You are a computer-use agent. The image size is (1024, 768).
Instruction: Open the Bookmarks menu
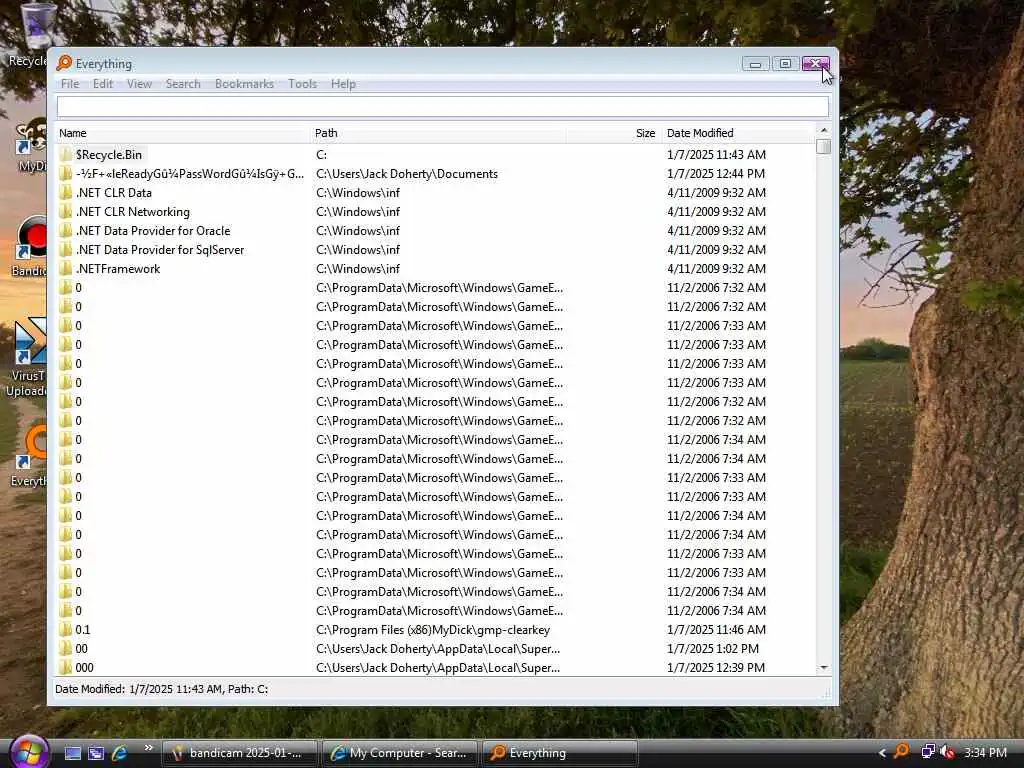pos(244,84)
